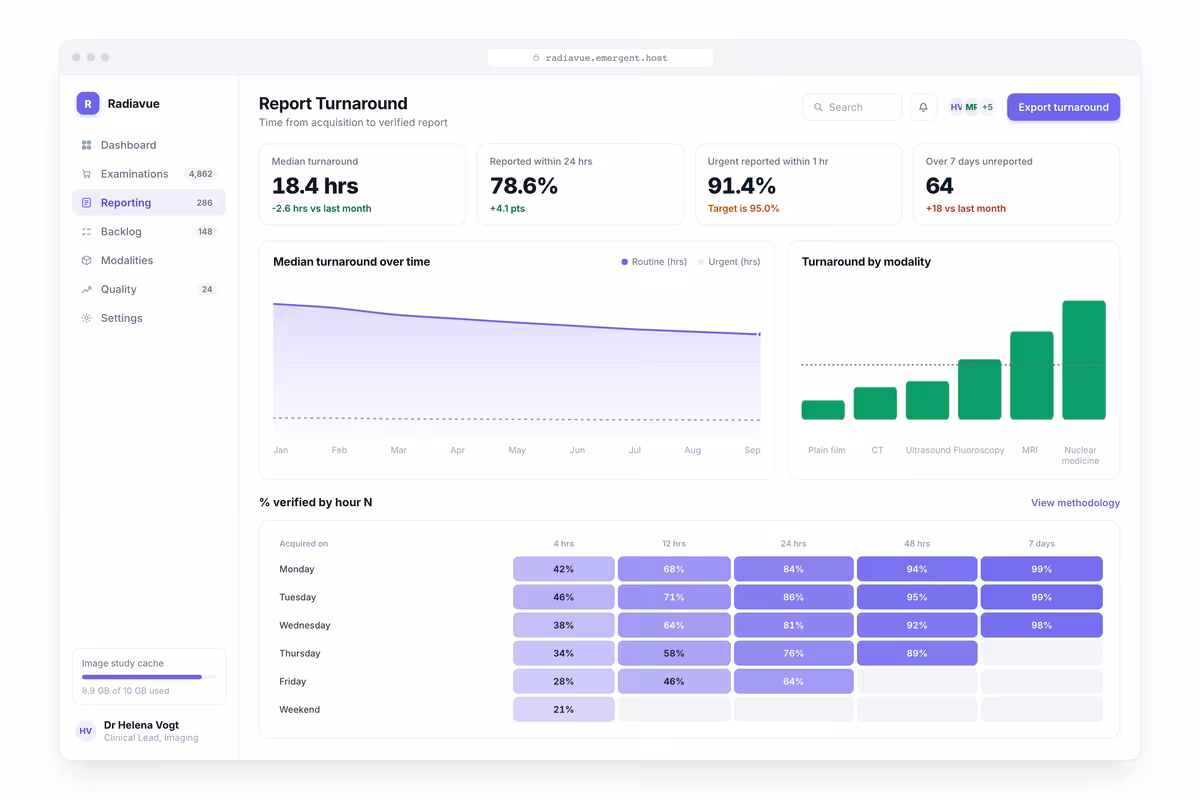
Task: Click the Fluoroscopy bar
Action: [979, 389]
